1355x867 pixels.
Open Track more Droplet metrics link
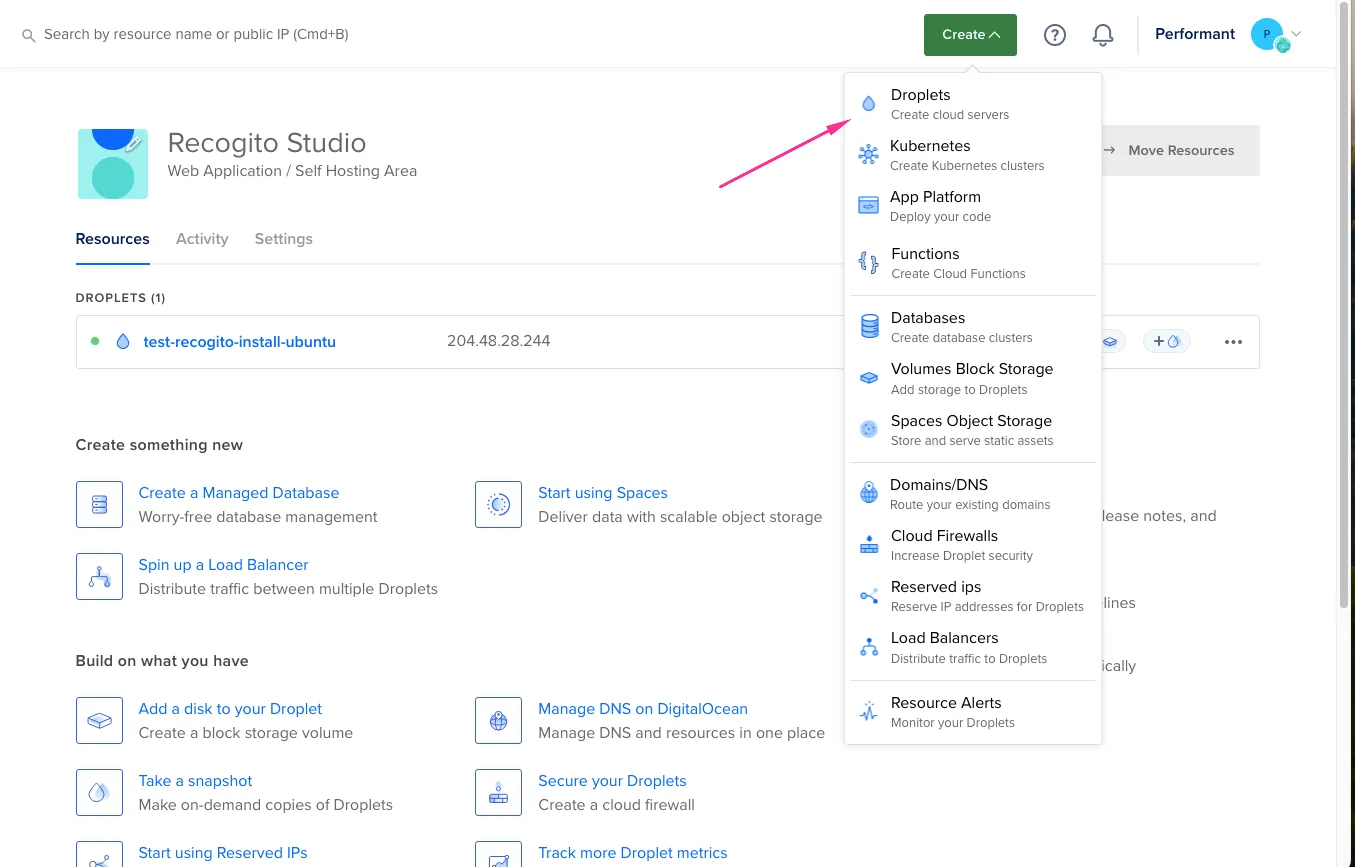[x=633, y=853]
